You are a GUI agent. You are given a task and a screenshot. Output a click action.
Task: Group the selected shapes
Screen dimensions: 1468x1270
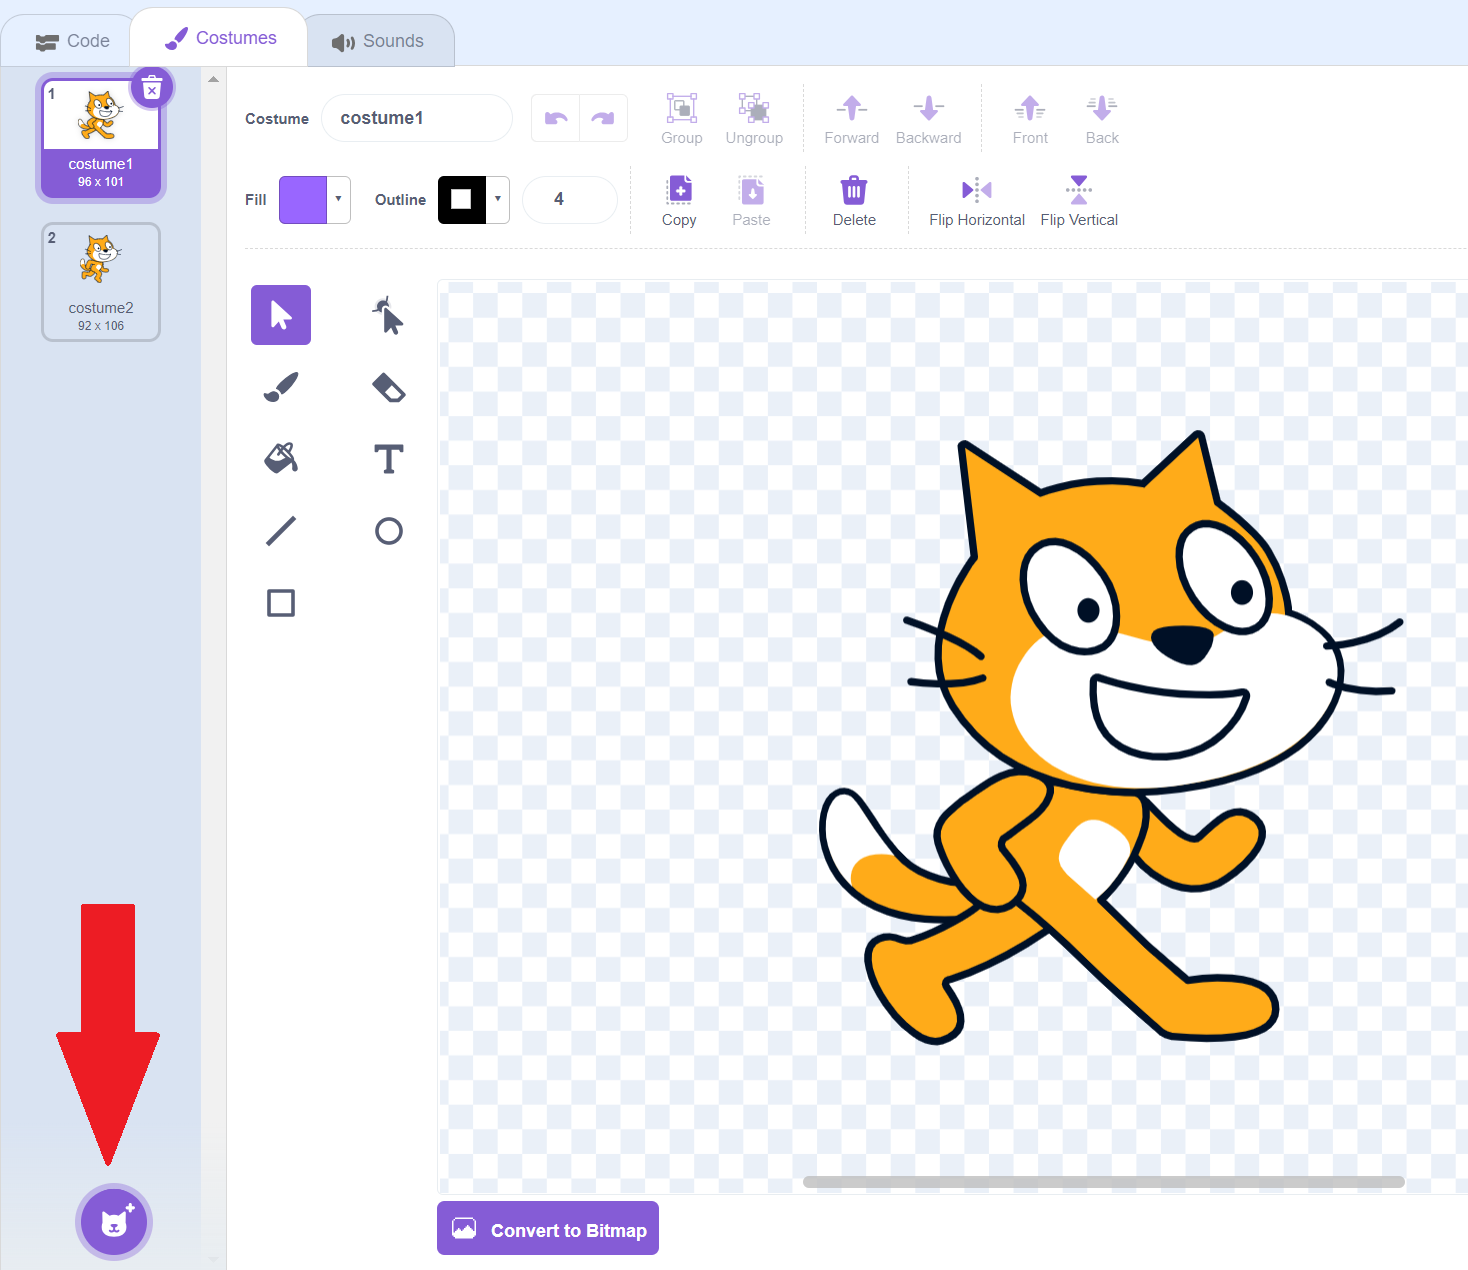[682, 118]
